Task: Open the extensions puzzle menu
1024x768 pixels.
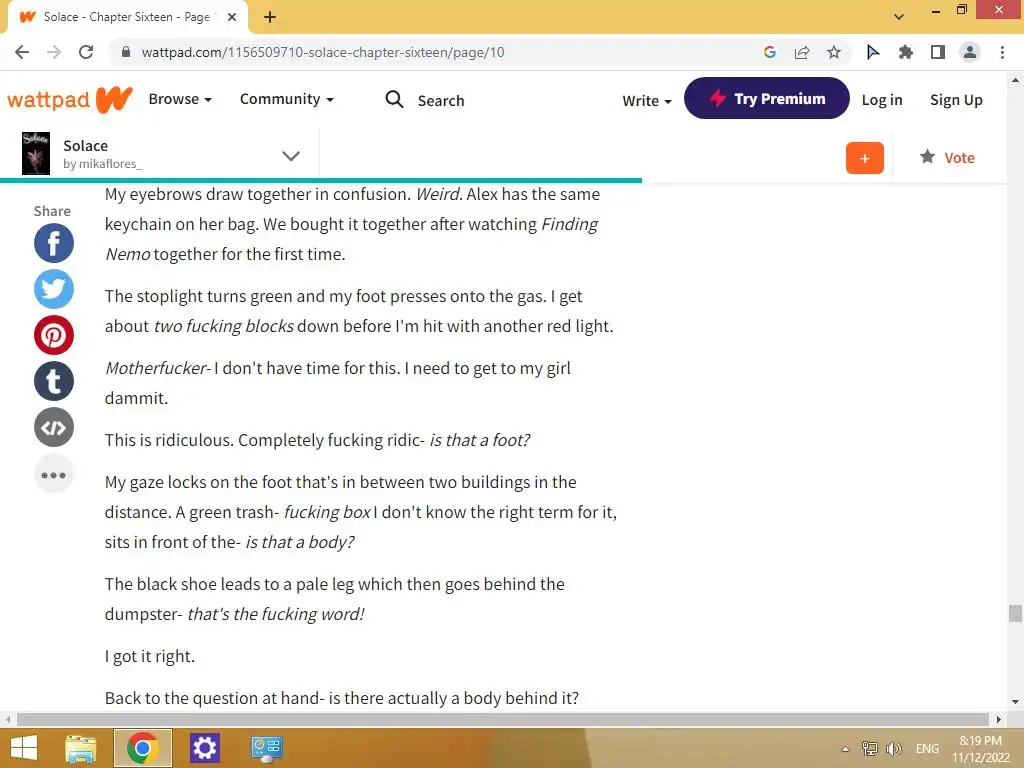Action: pyautogui.click(x=905, y=52)
